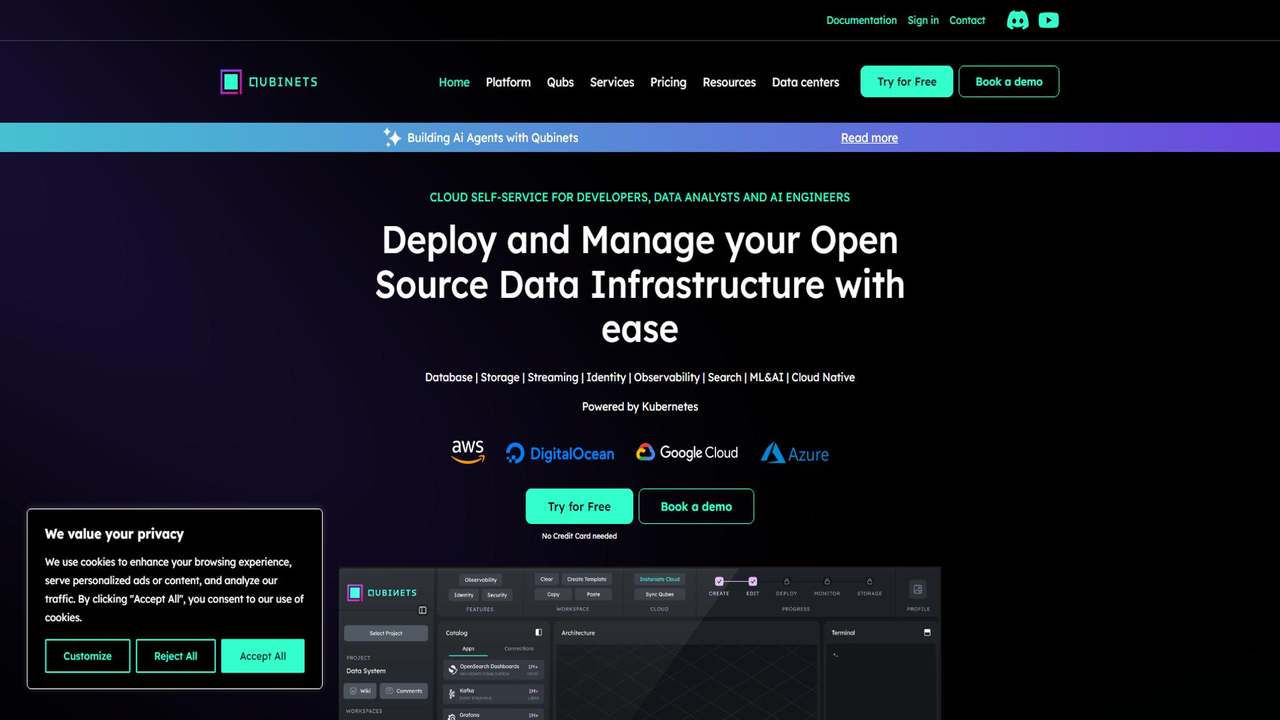
Task: Toggle the Edit step checkbox in preview
Action: click(x=753, y=581)
